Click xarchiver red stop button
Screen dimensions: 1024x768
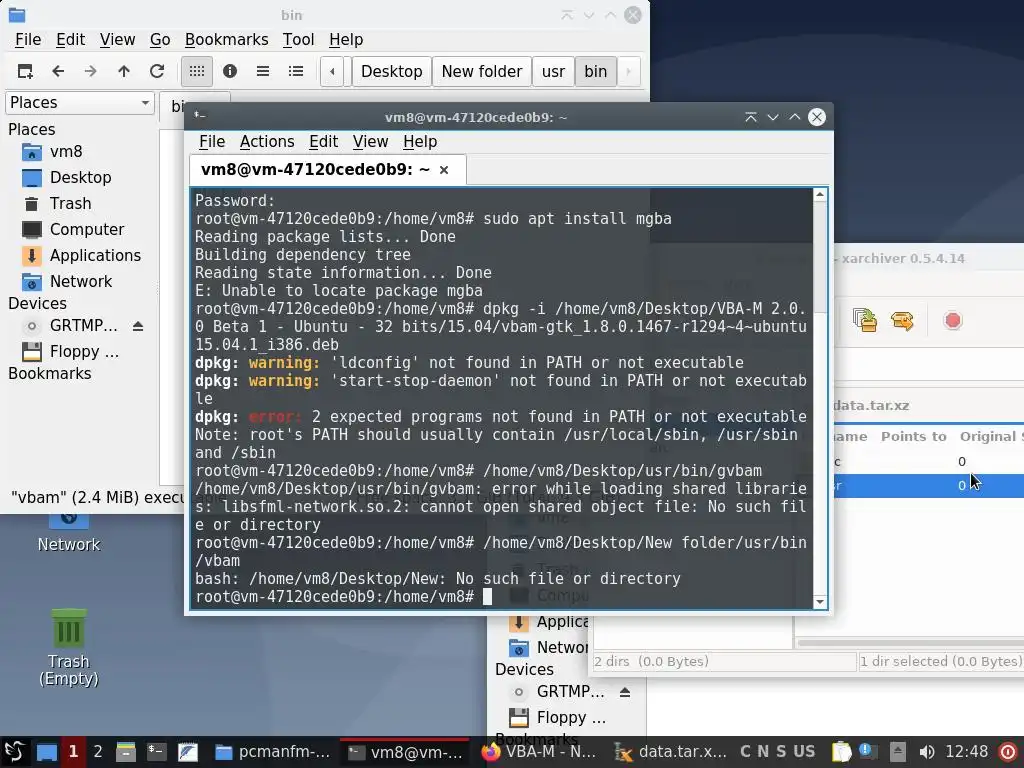tap(953, 321)
